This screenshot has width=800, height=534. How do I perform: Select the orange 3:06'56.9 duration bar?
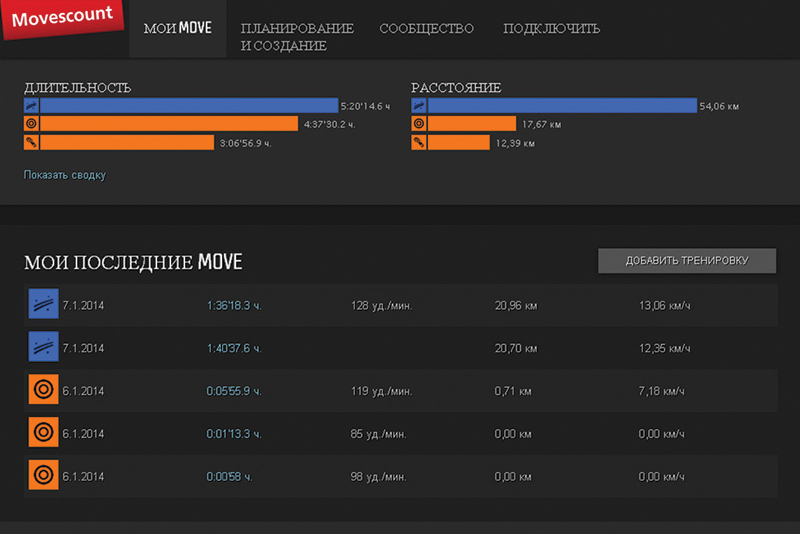127,142
